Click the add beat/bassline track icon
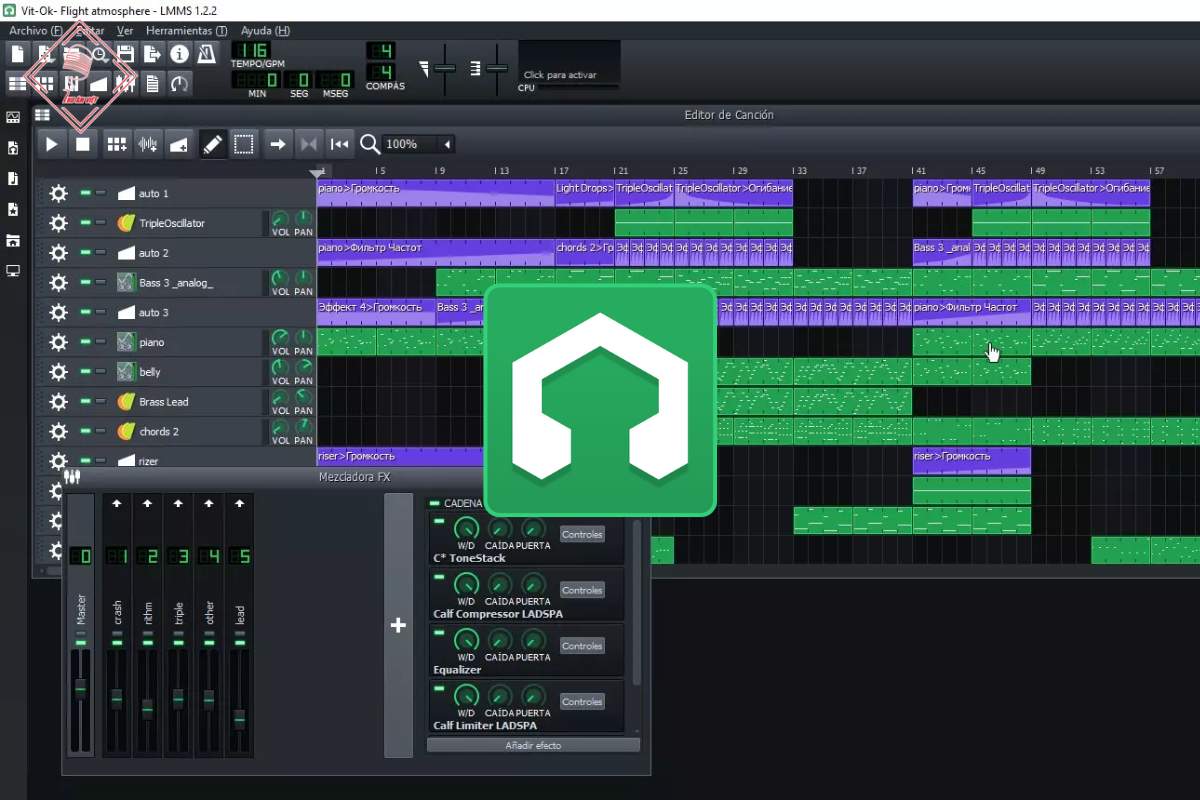1200x800 pixels. (117, 144)
